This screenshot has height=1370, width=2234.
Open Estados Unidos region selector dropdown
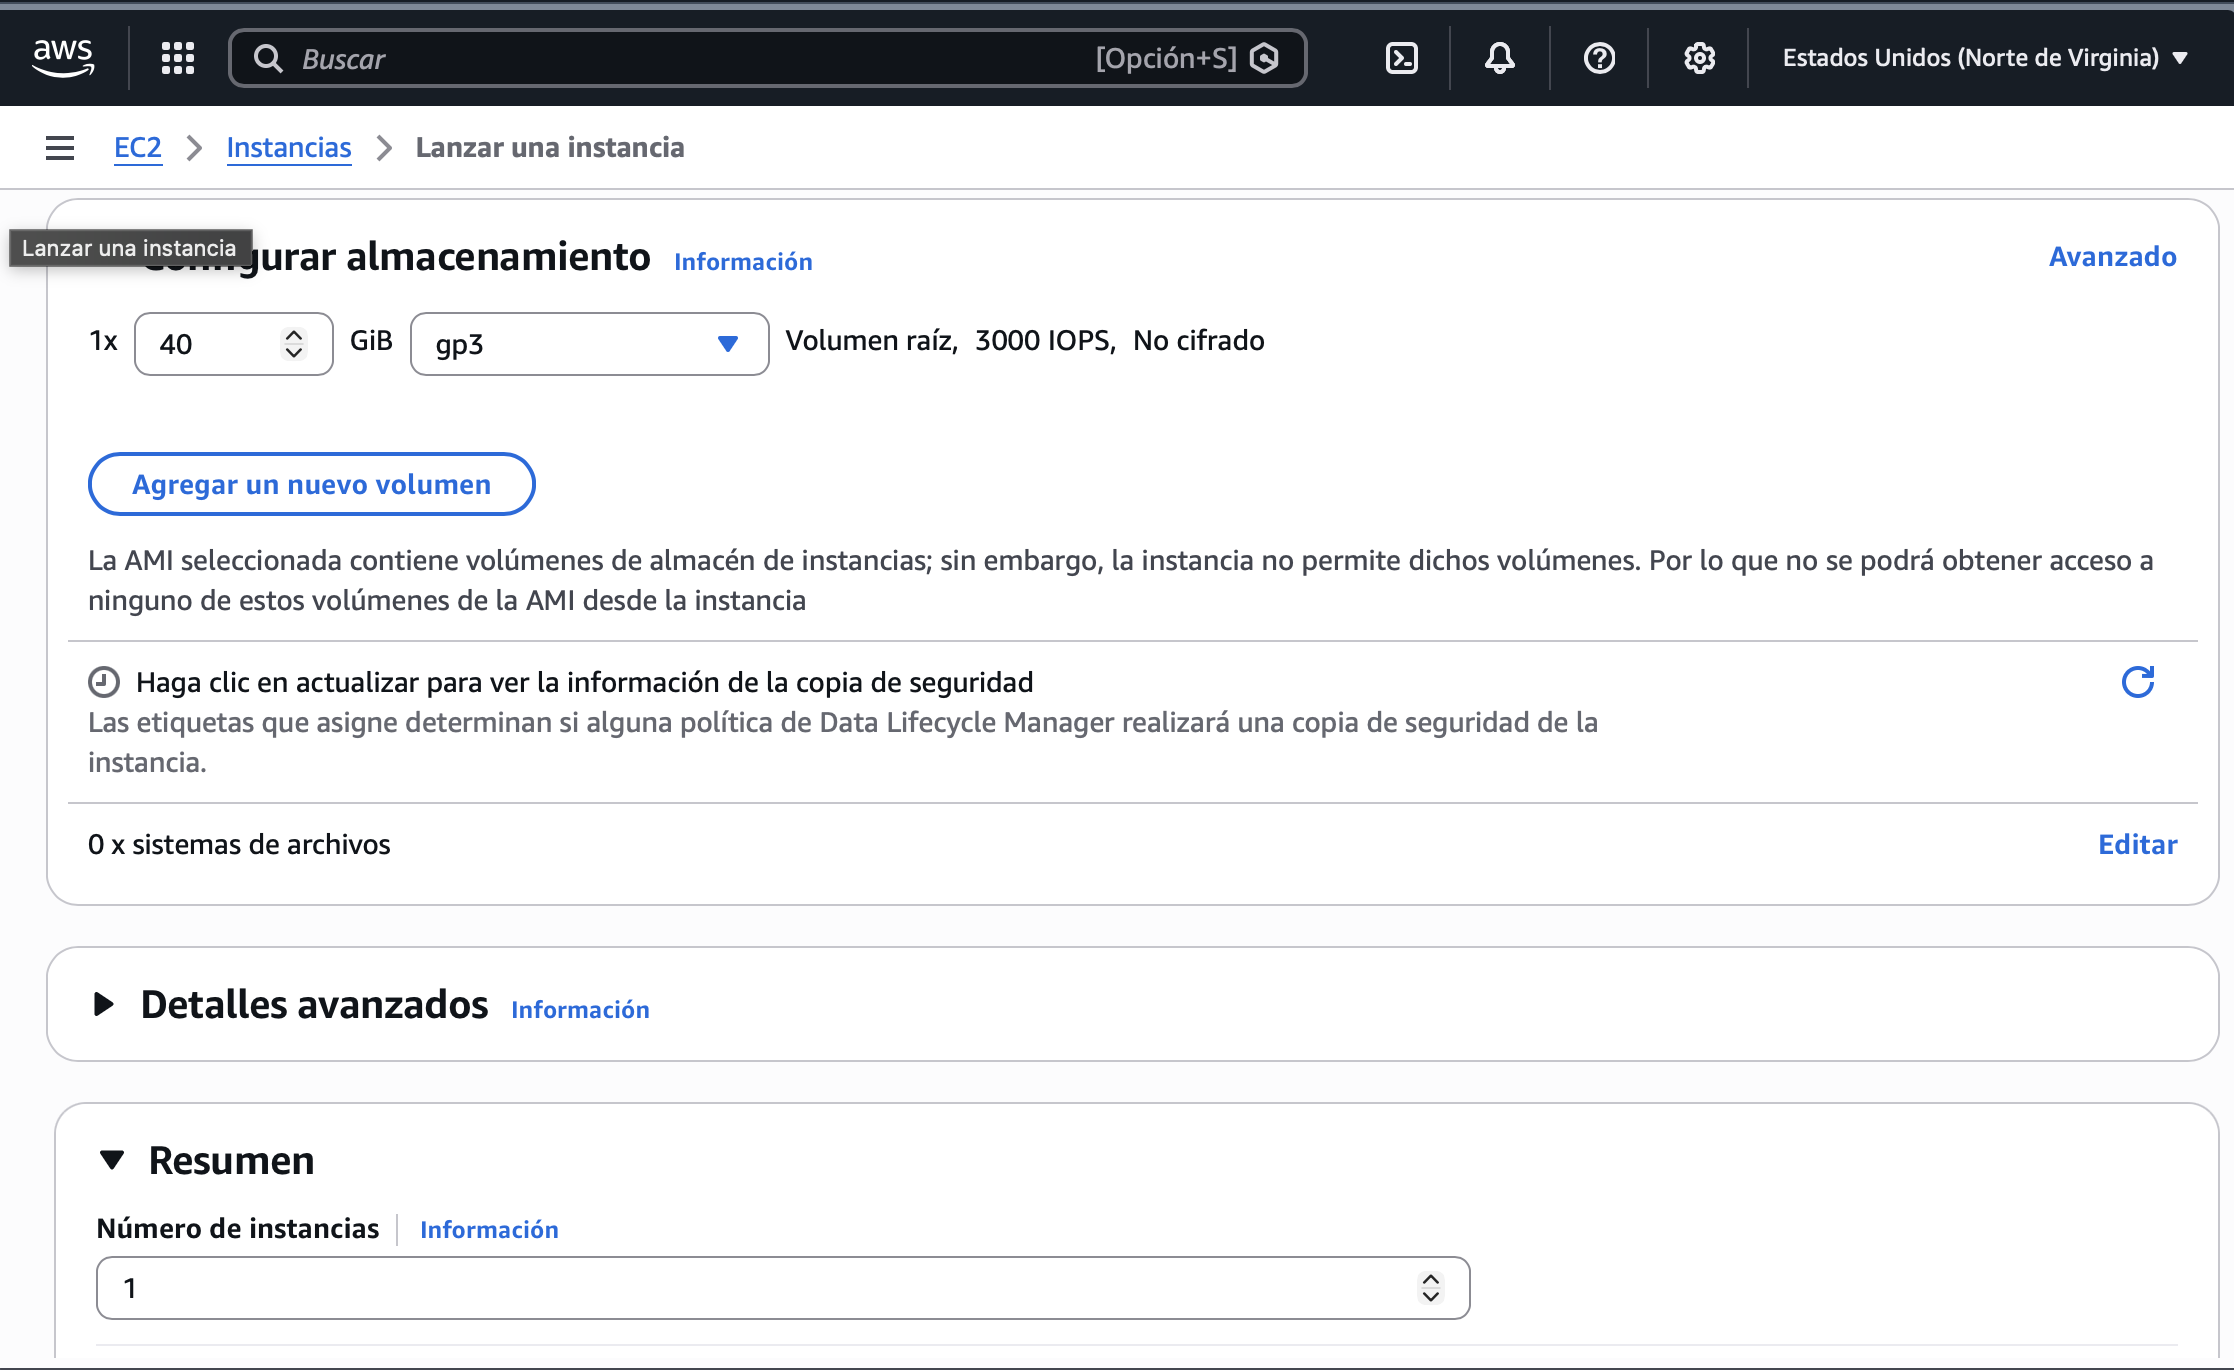(x=1985, y=58)
